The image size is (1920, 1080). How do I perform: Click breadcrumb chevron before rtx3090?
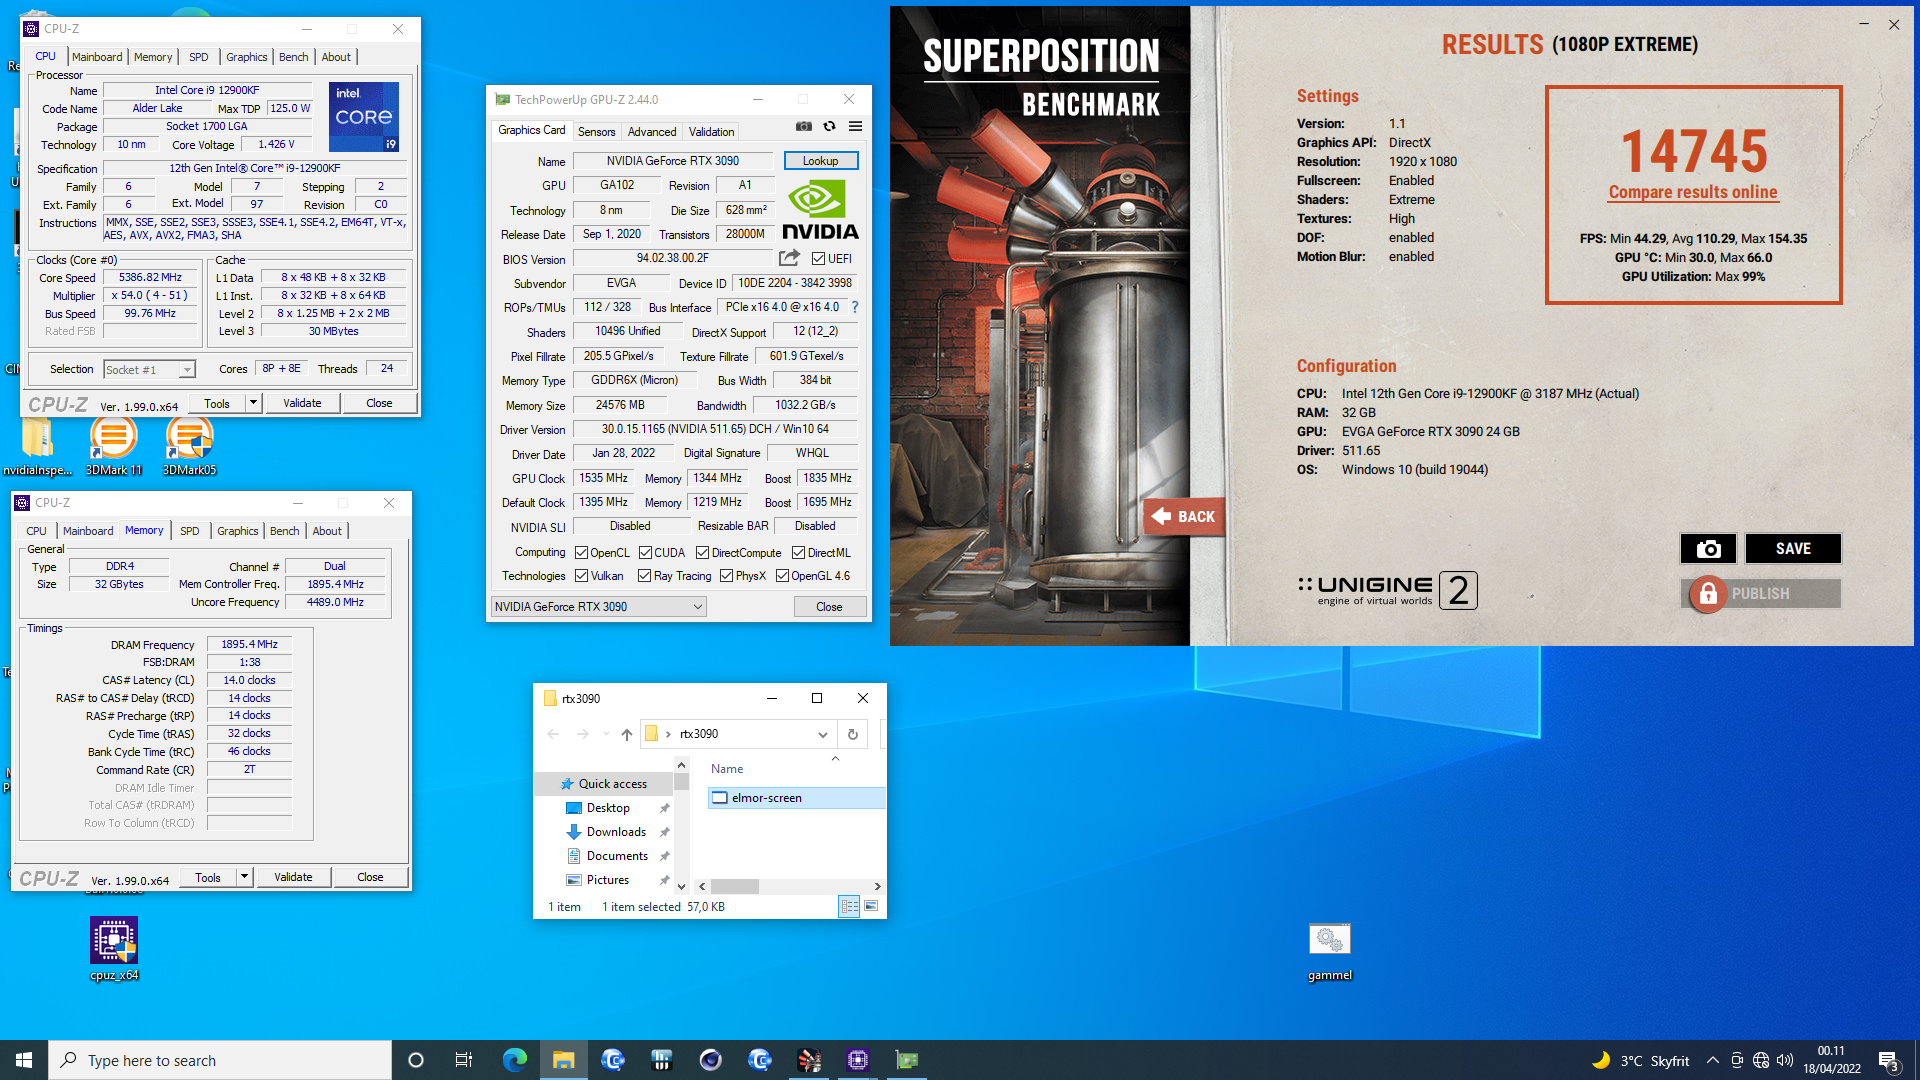pyautogui.click(x=668, y=734)
